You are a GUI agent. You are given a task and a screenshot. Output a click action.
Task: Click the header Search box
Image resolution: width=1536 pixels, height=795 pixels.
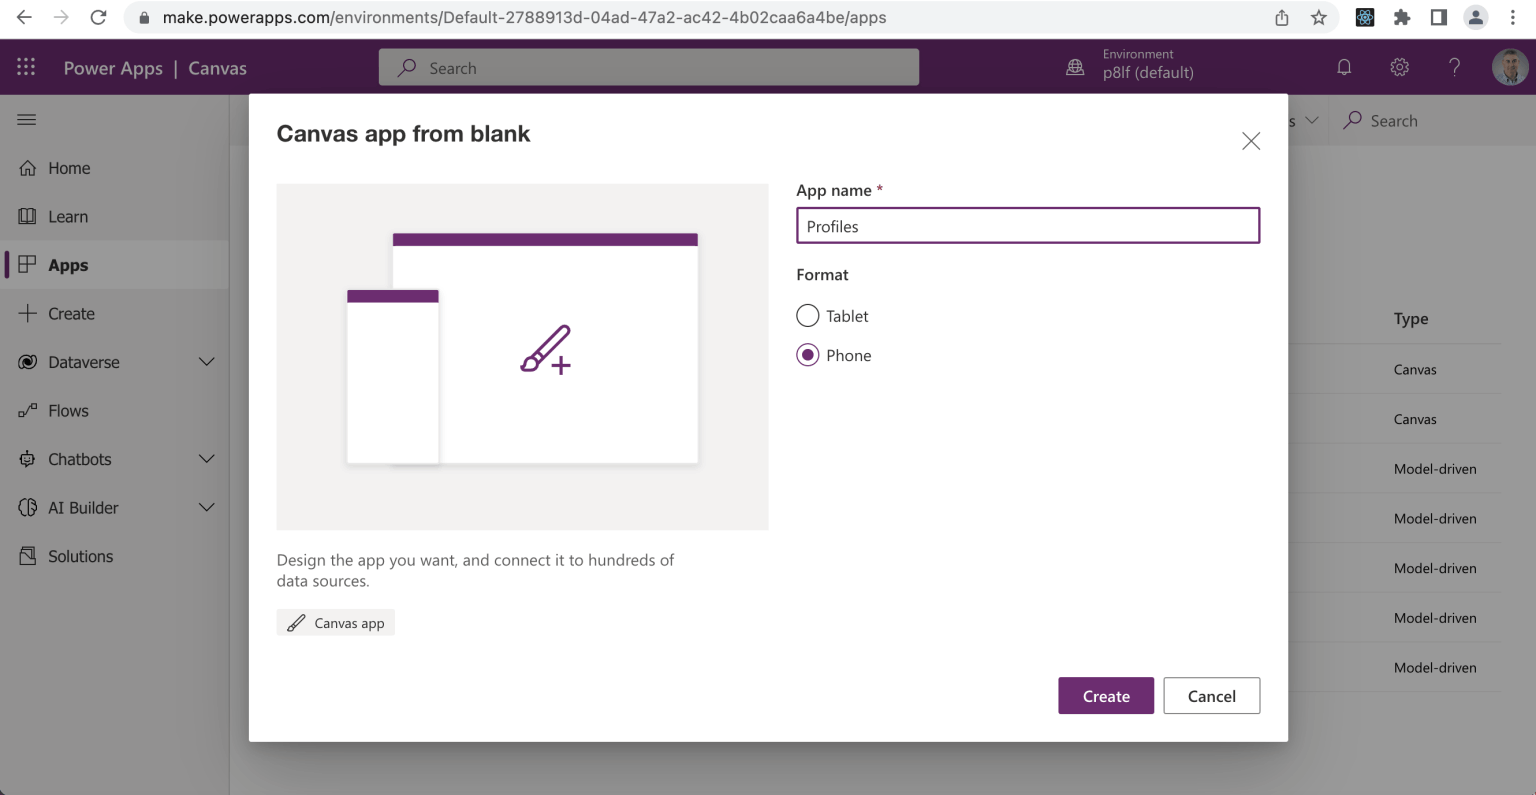click(649, 67)
